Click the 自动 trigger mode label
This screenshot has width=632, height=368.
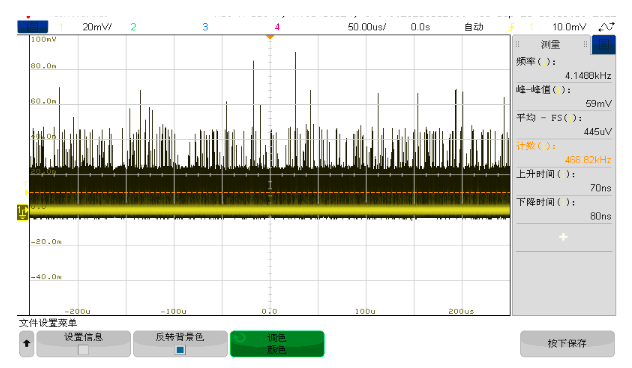pos(474,27)
